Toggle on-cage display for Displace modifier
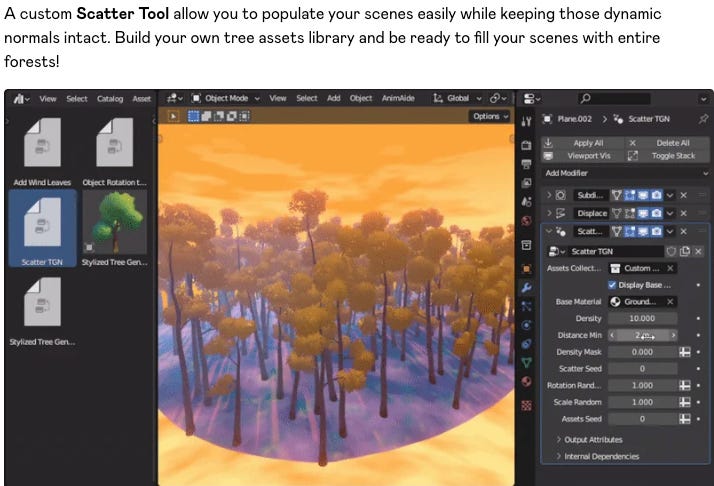Viewport: 714px width, 486px height. coord(617,213)
